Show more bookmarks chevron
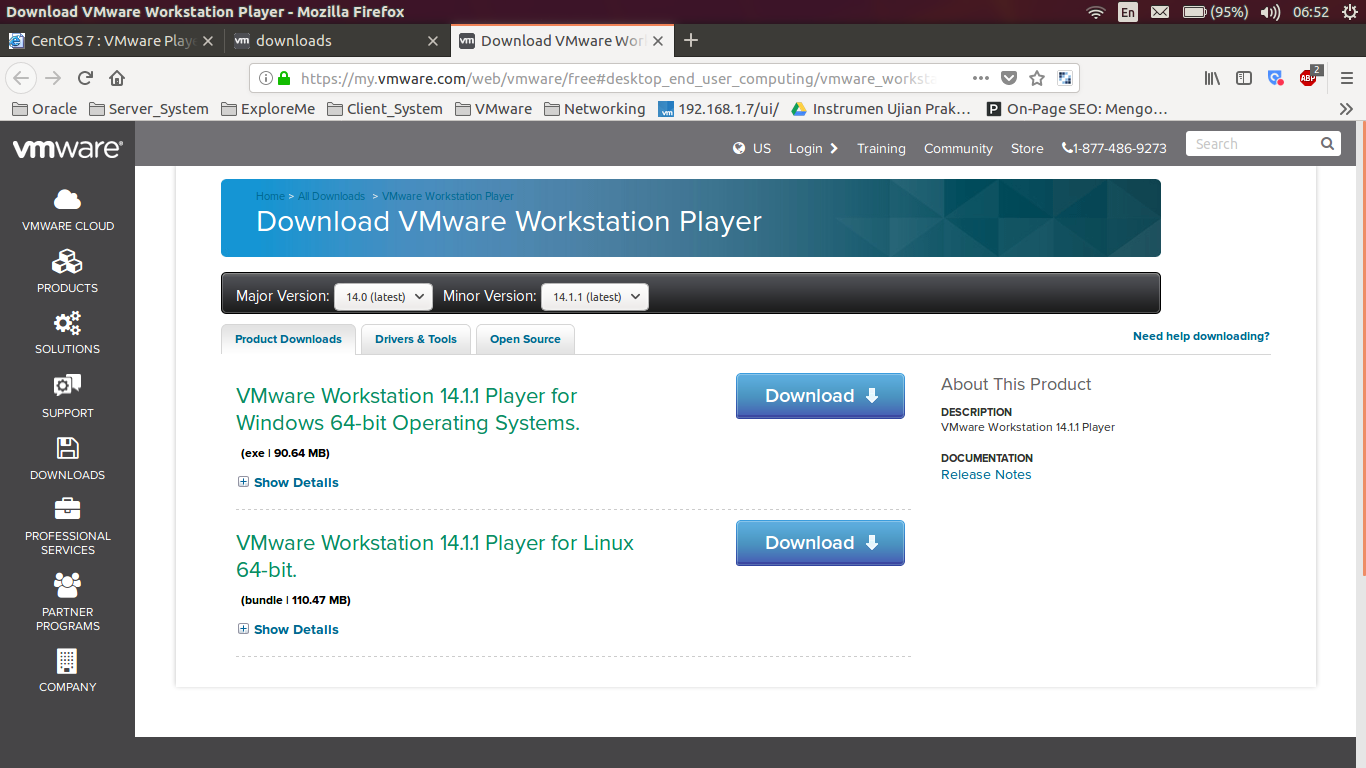 point(1346,108)
